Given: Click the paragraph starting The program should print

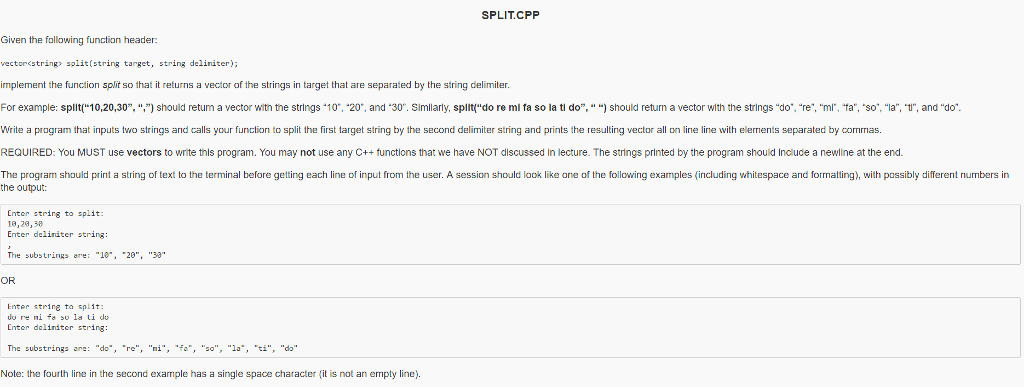Looking at the screenshot, I should coord(505,181).
